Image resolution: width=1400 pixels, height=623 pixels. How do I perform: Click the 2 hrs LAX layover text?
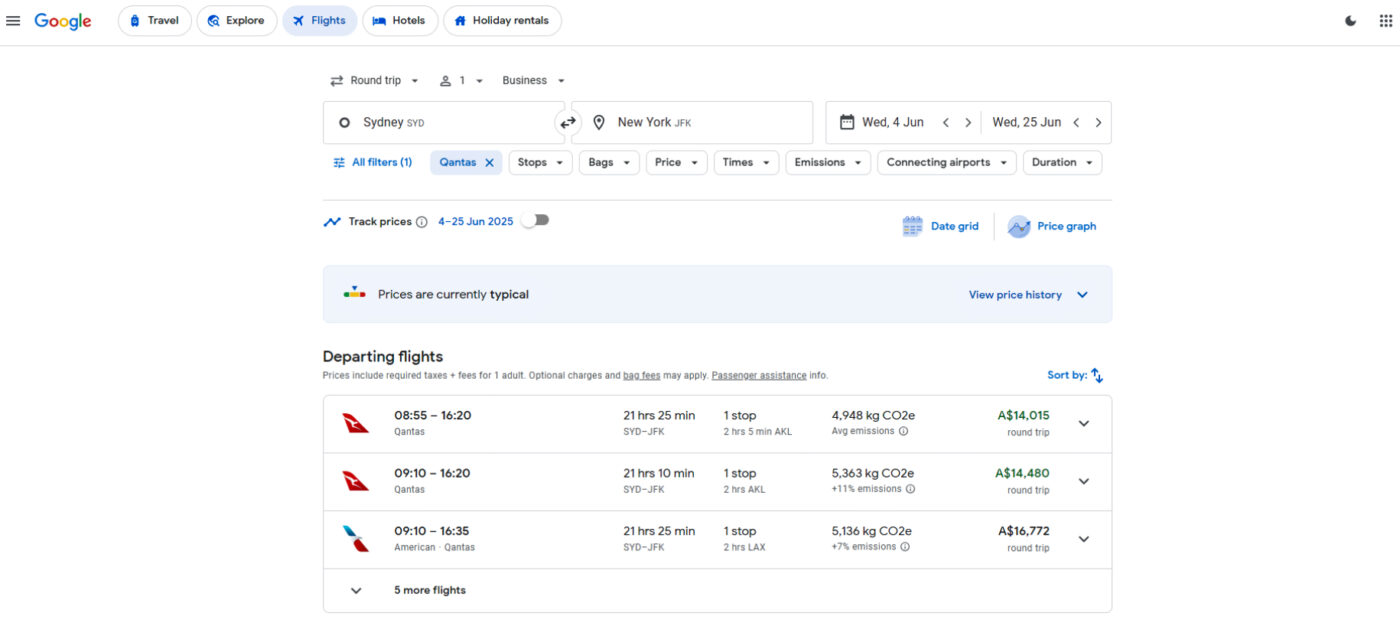coord(744,548)
